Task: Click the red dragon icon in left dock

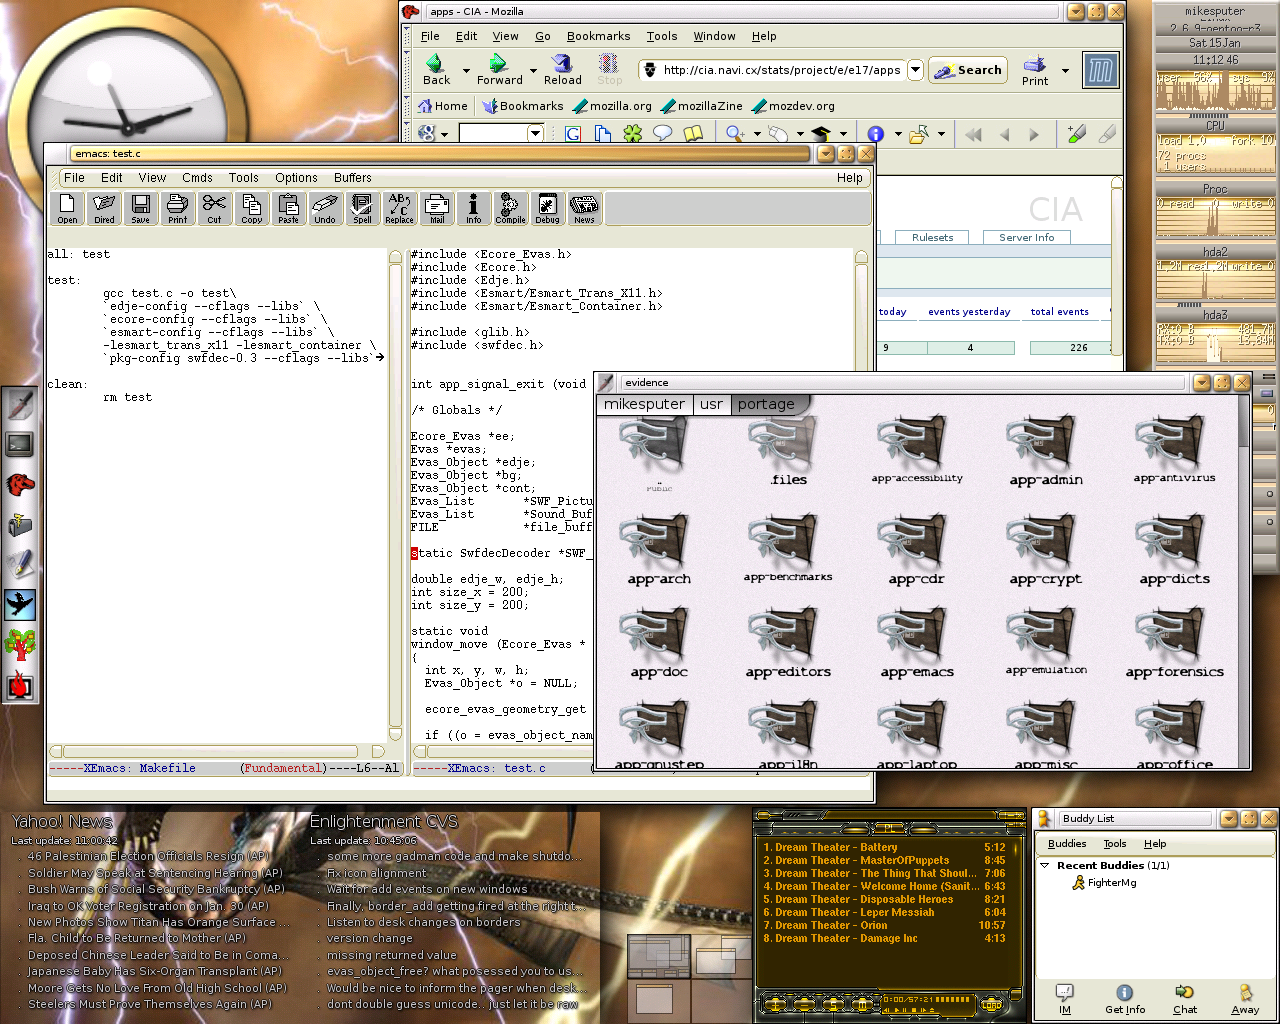Action: tap(20, 485)
